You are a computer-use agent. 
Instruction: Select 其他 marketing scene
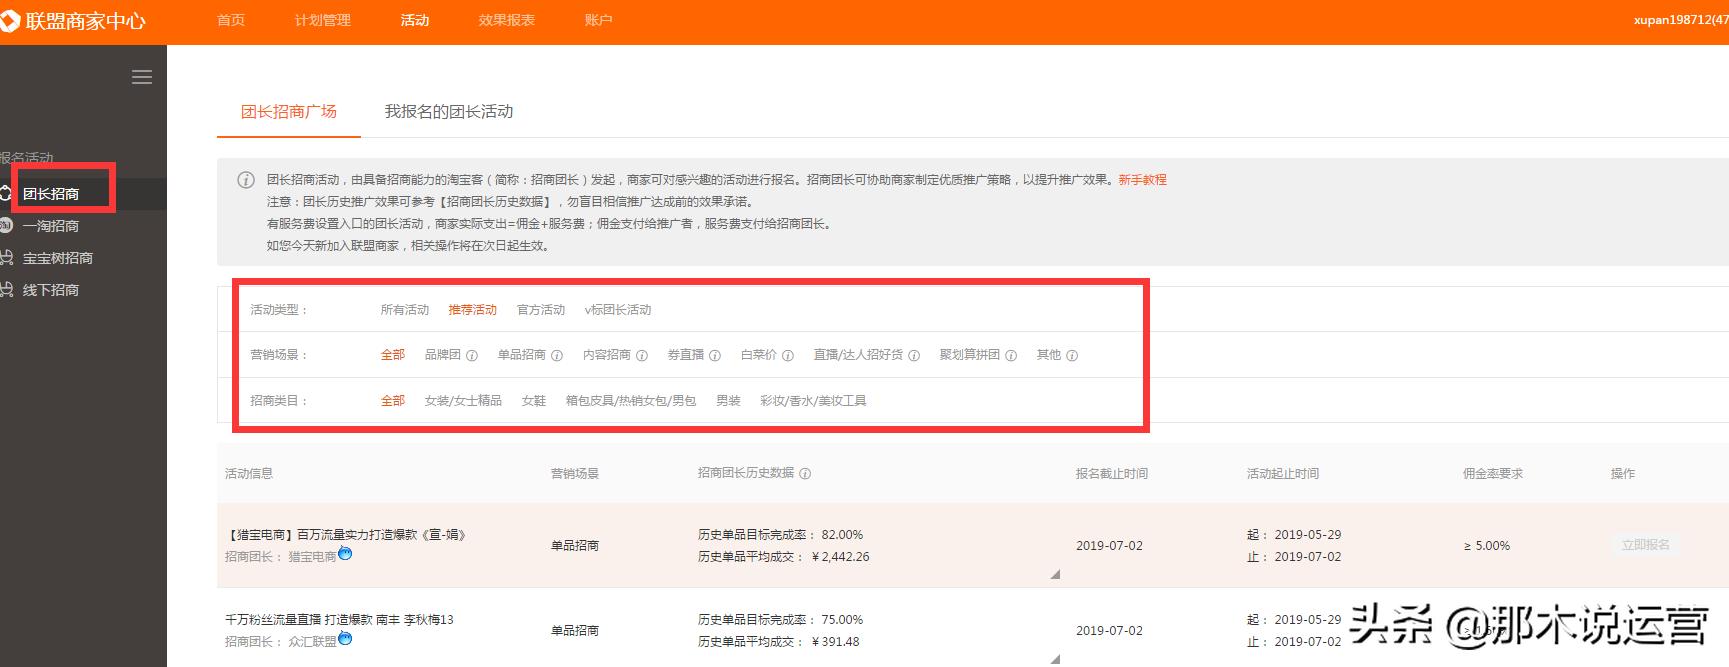click(1049, 355)
